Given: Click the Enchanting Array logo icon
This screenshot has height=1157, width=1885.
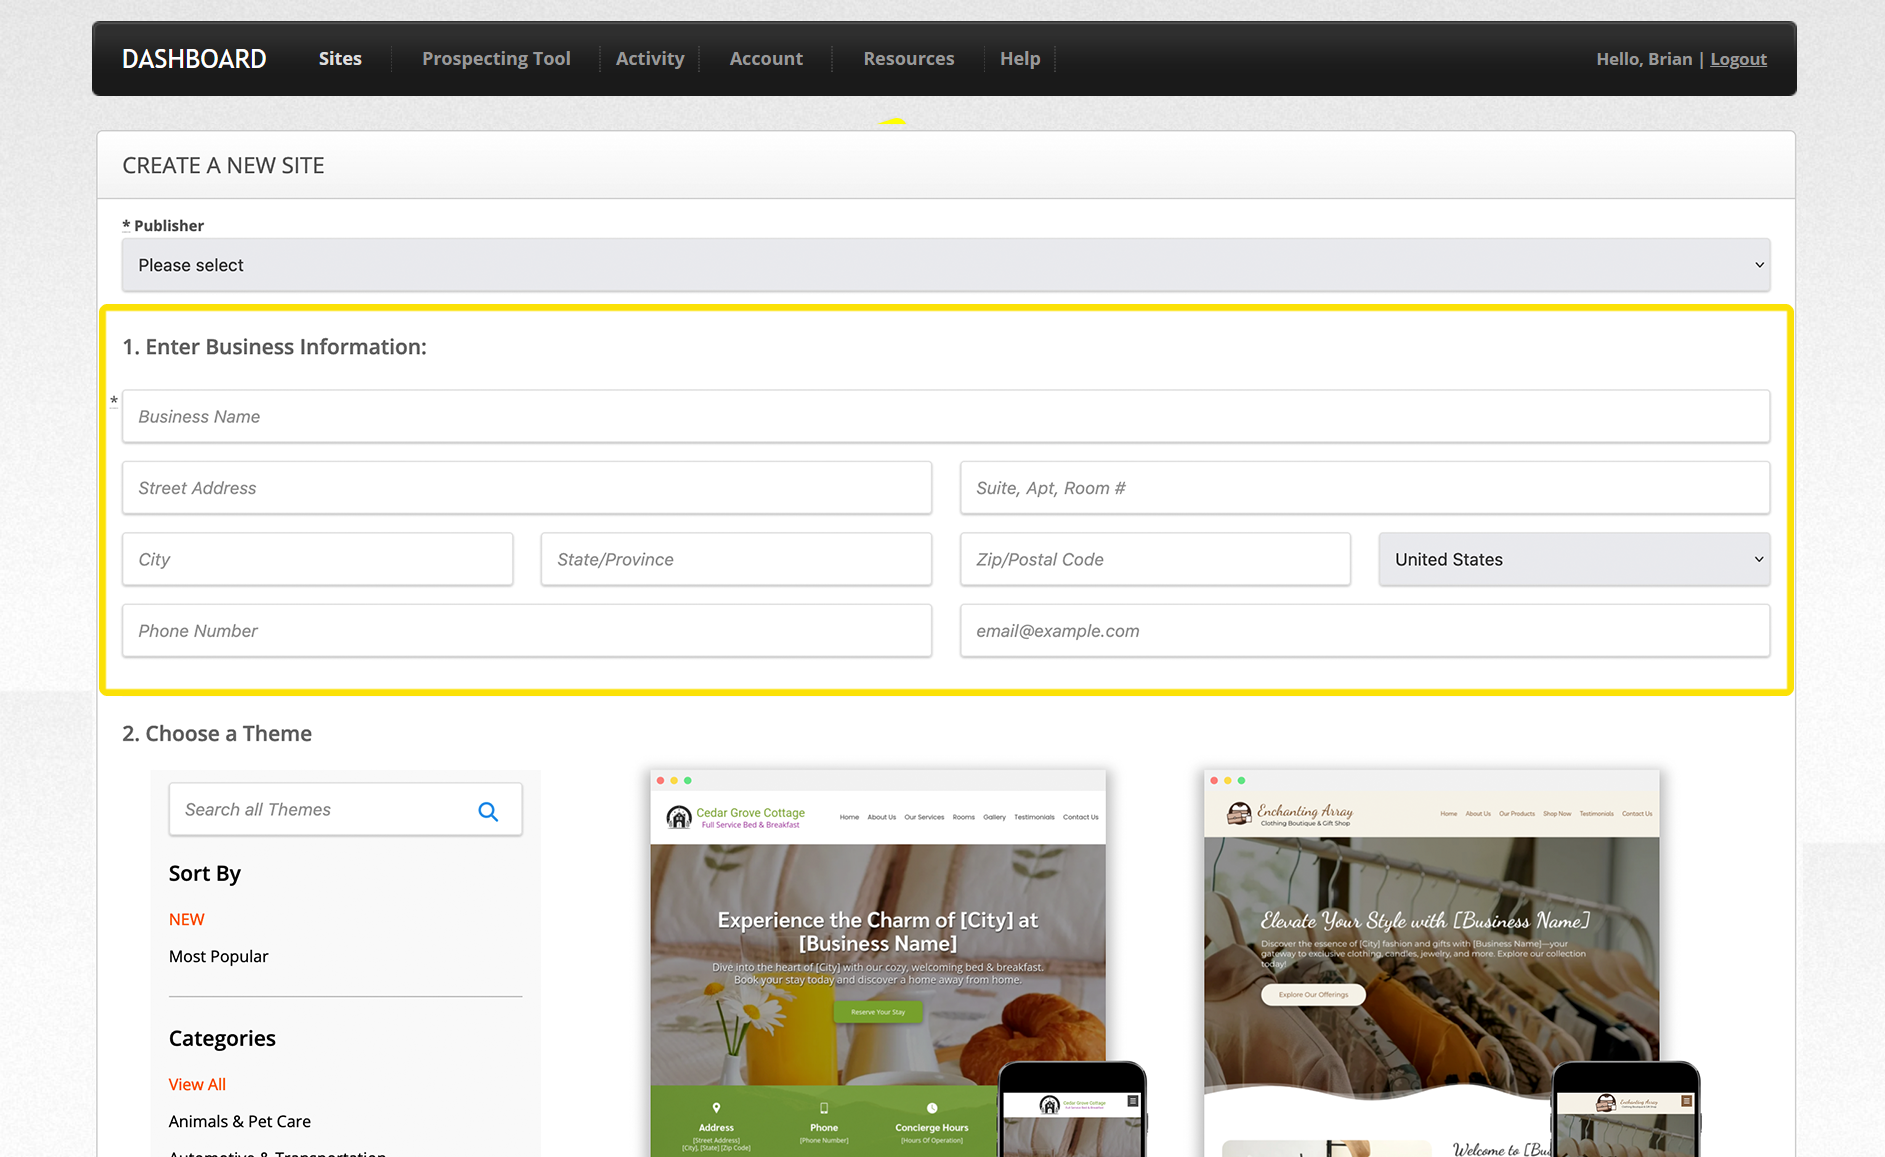Looking at the screenshot, I should (1239, 814).
